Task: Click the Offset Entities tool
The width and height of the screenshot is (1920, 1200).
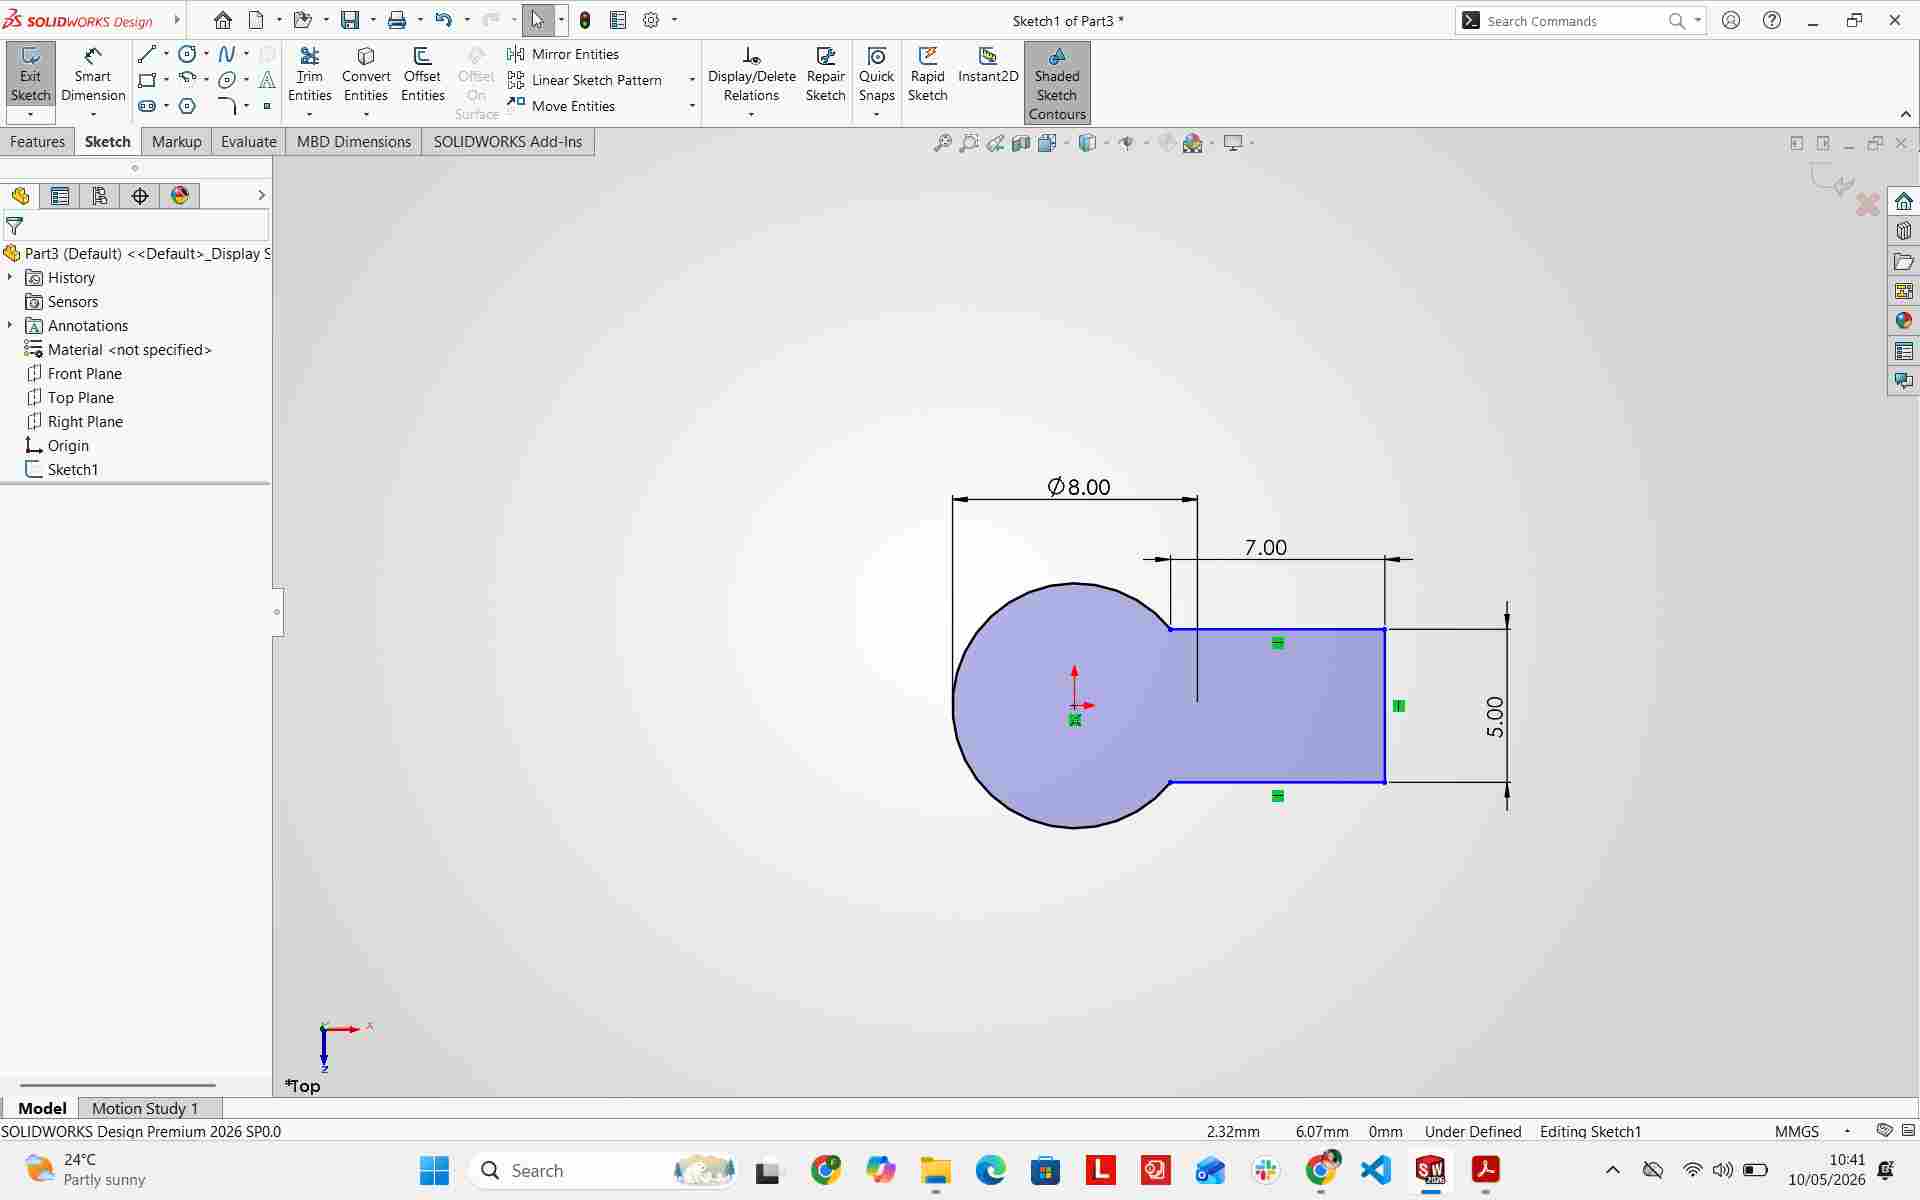Action: click(x=422, y=75)
